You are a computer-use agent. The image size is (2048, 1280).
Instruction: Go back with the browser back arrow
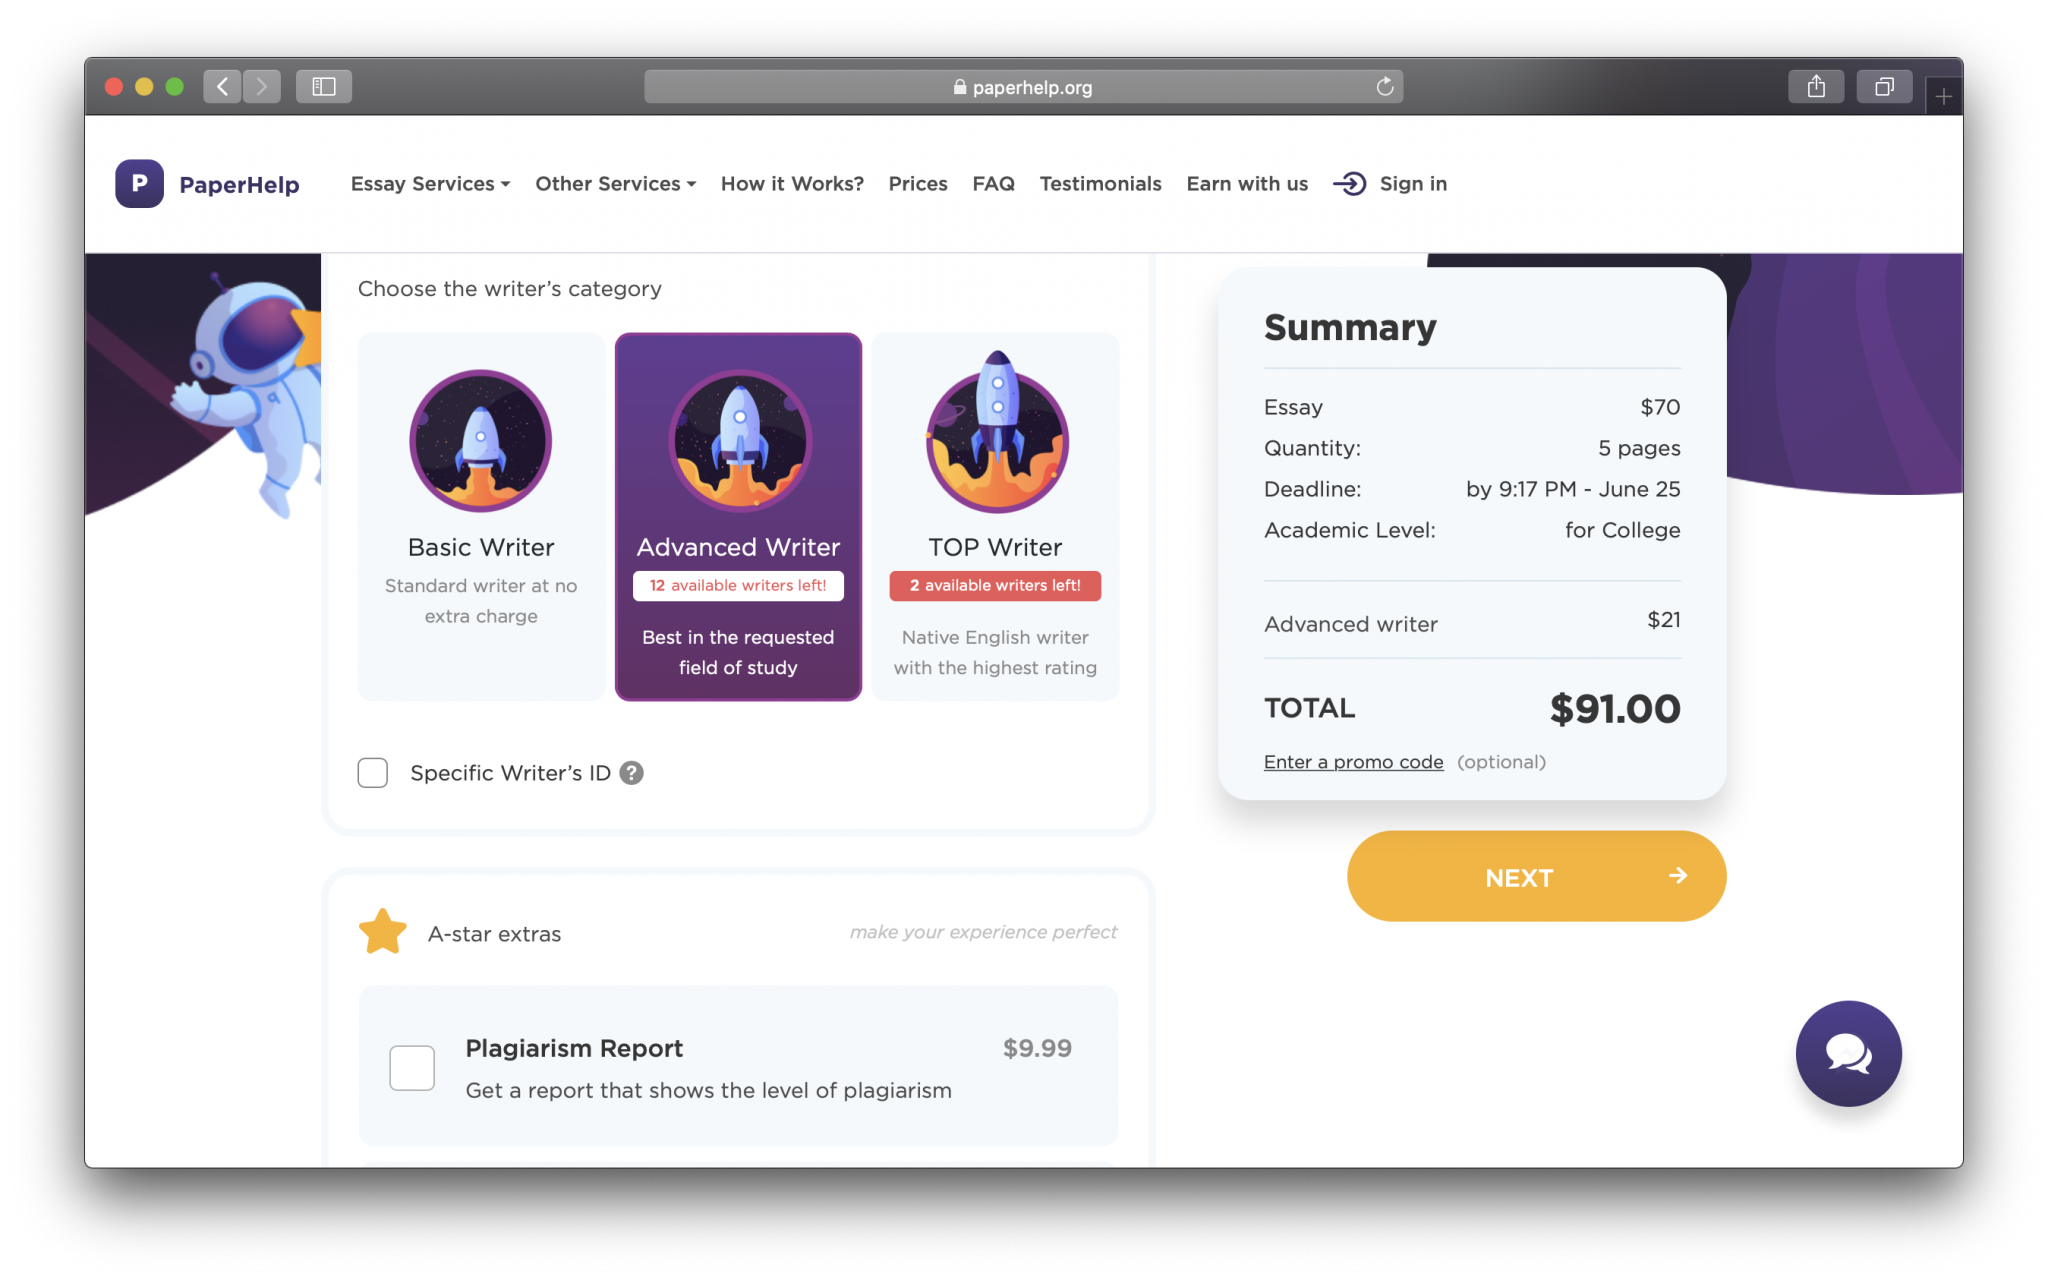tap(223, 87)
